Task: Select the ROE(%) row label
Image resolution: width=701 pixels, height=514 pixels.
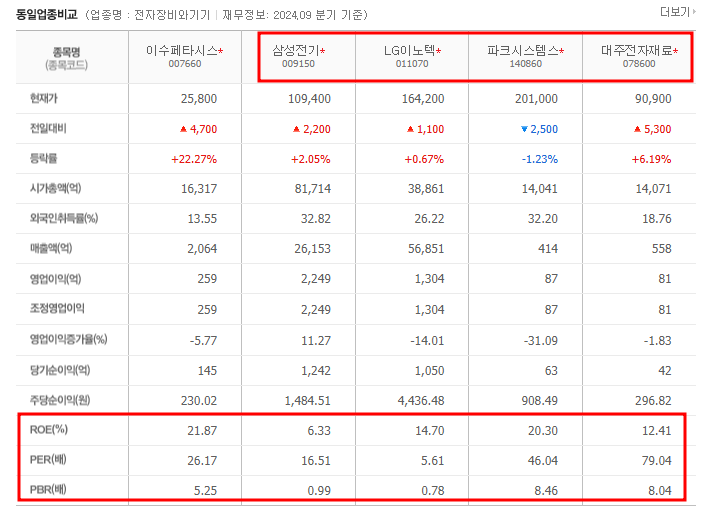Action: click(49, 430)
